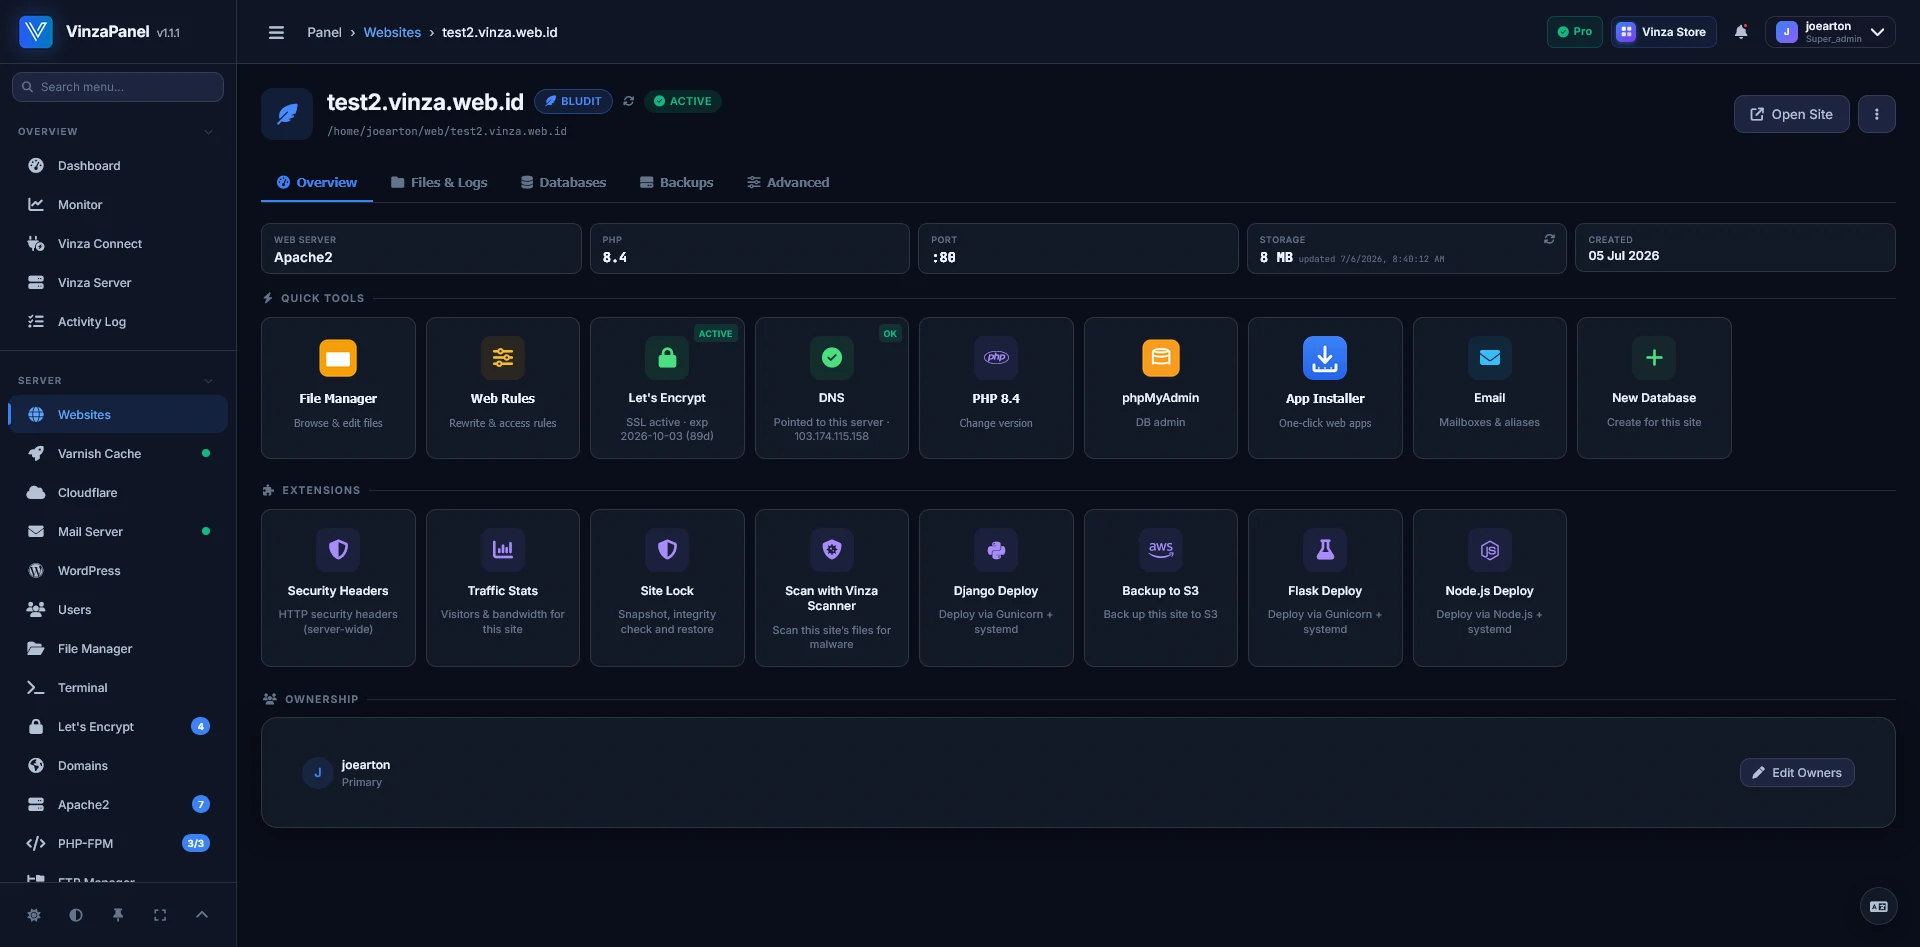
Task: Open the joearton user account dropdown
Action: point(1829,32)
